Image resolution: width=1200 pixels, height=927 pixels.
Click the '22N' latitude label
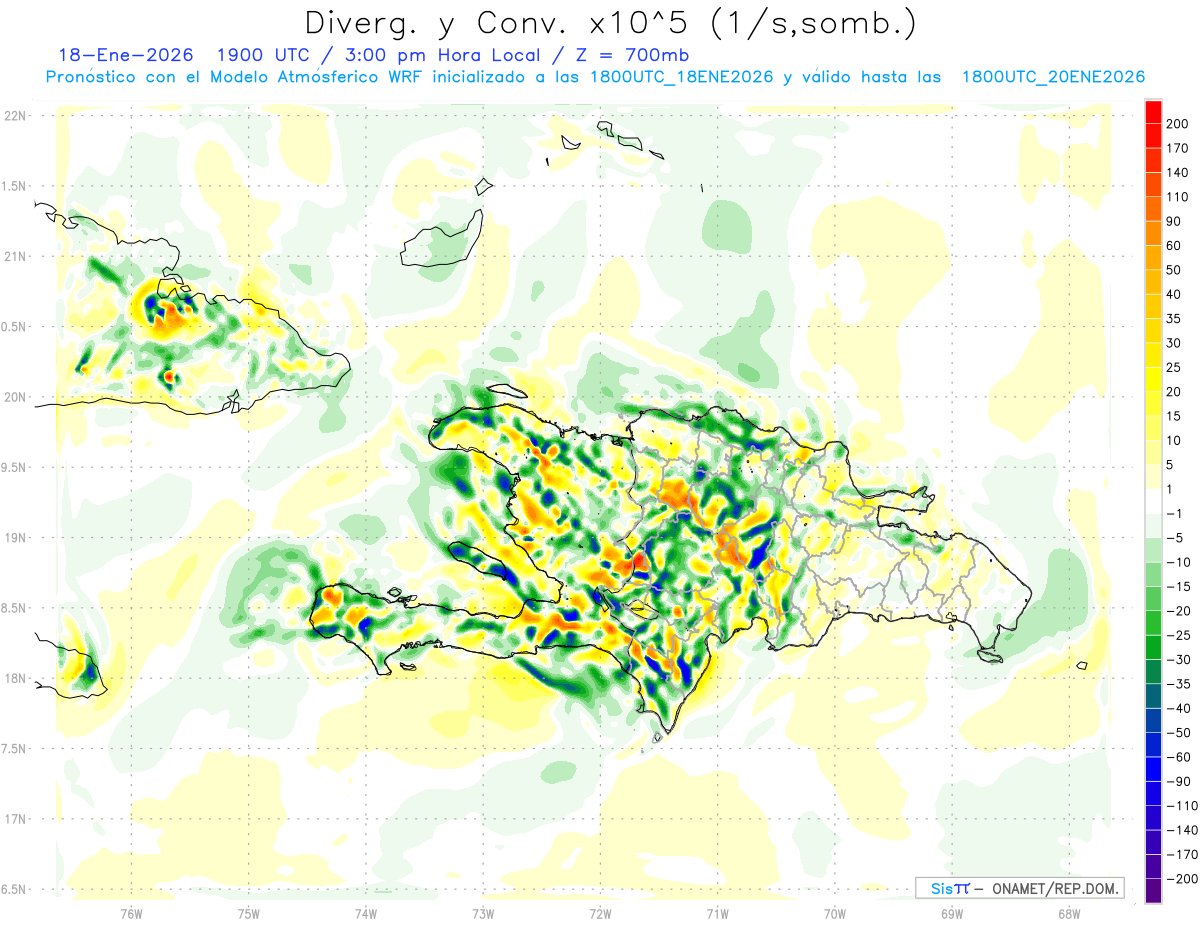[15, 116]
